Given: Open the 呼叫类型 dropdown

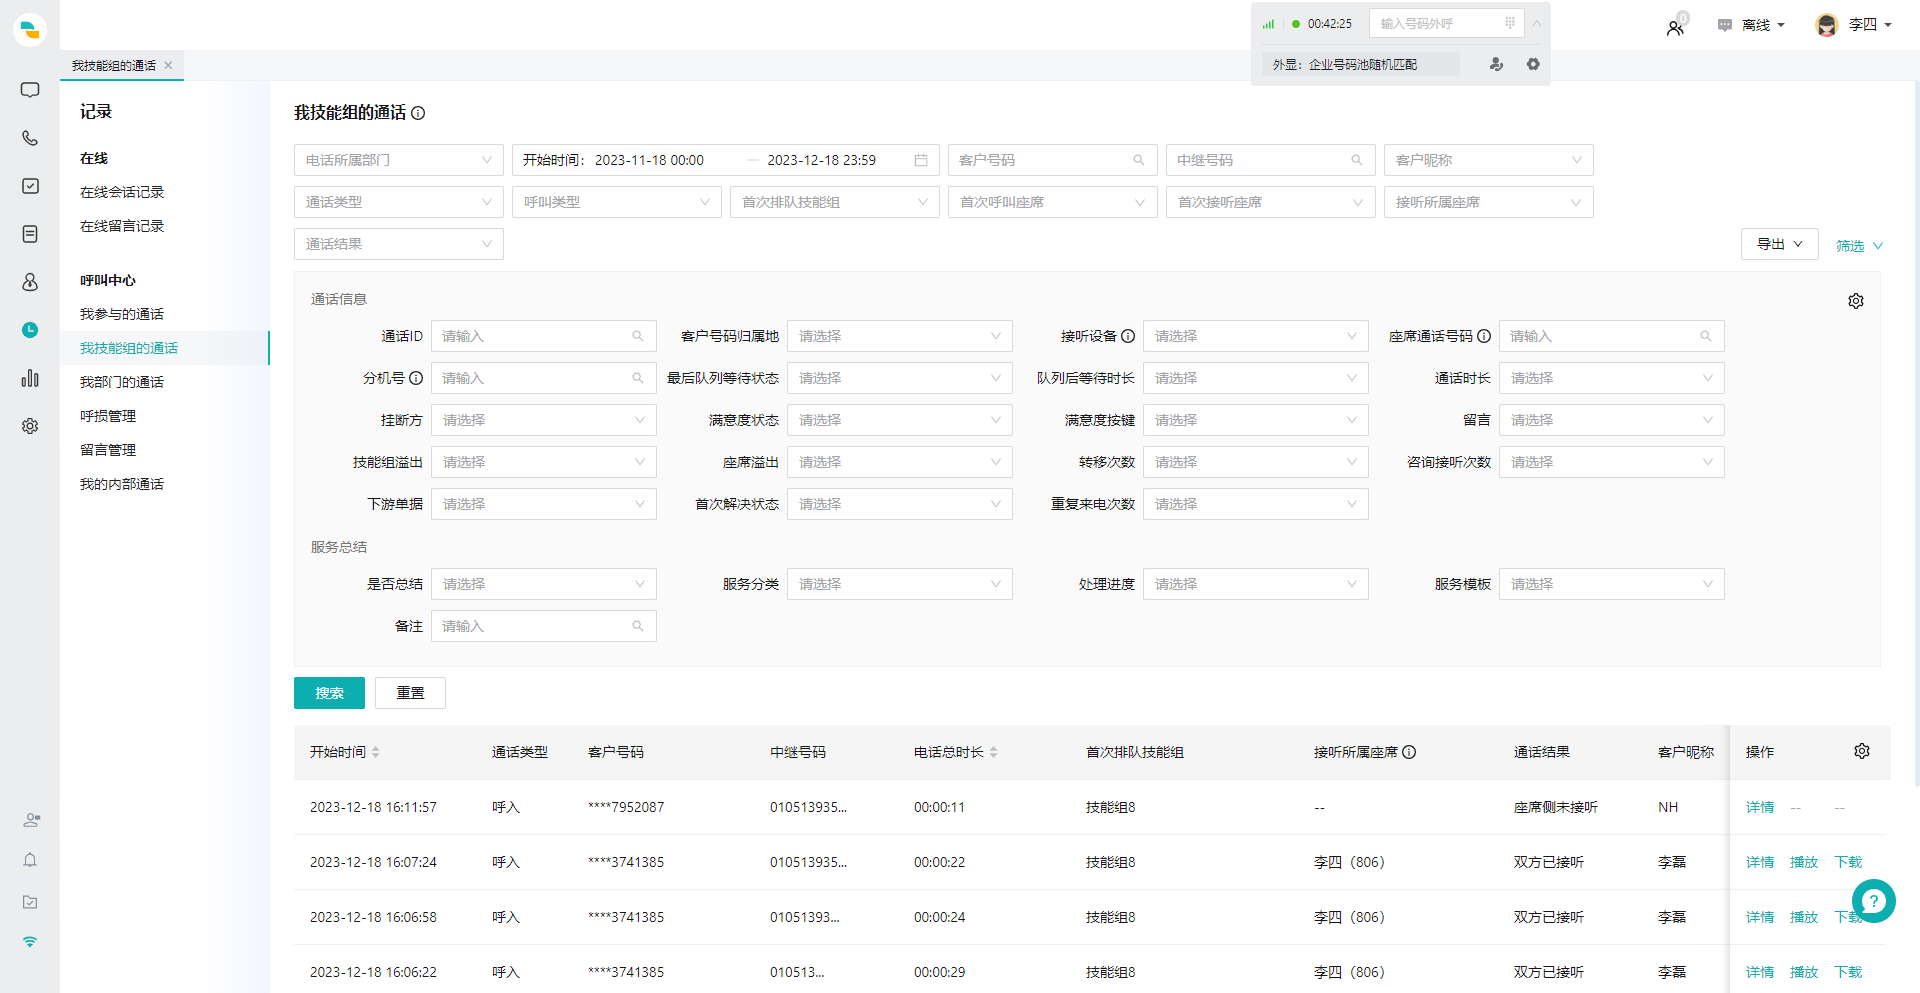Looking at the screenshot, I should (617, 202).
